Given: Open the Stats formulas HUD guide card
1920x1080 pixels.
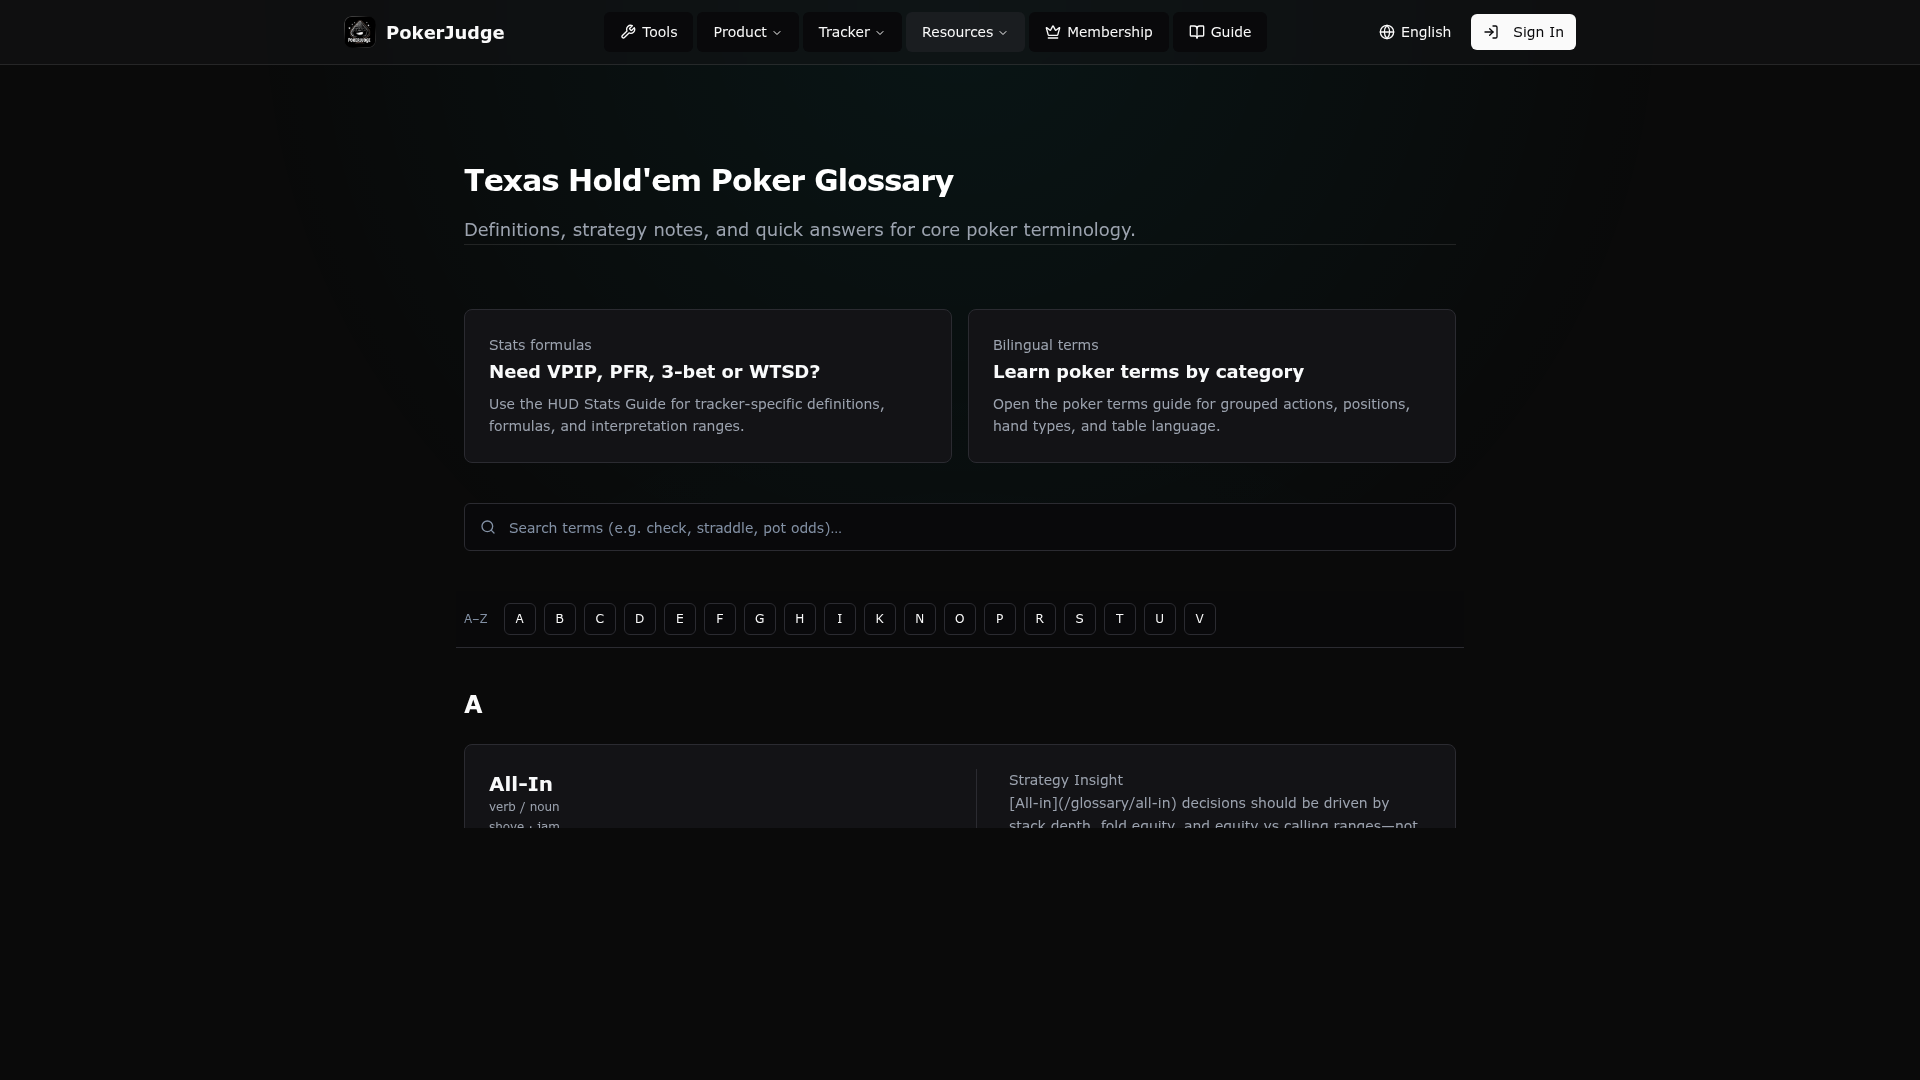Looking at the screenshot, I should point(708,386).
